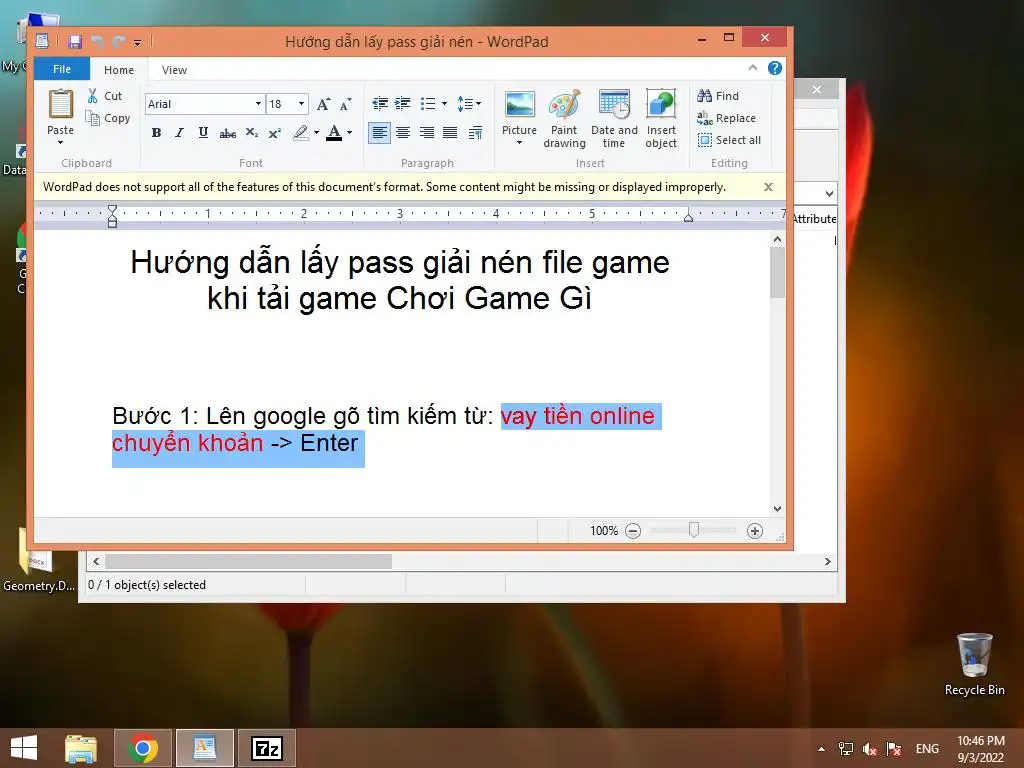Screen dimensions: 1024x768
Task: Switch to the Home tab
Action: tap(119, 70)
